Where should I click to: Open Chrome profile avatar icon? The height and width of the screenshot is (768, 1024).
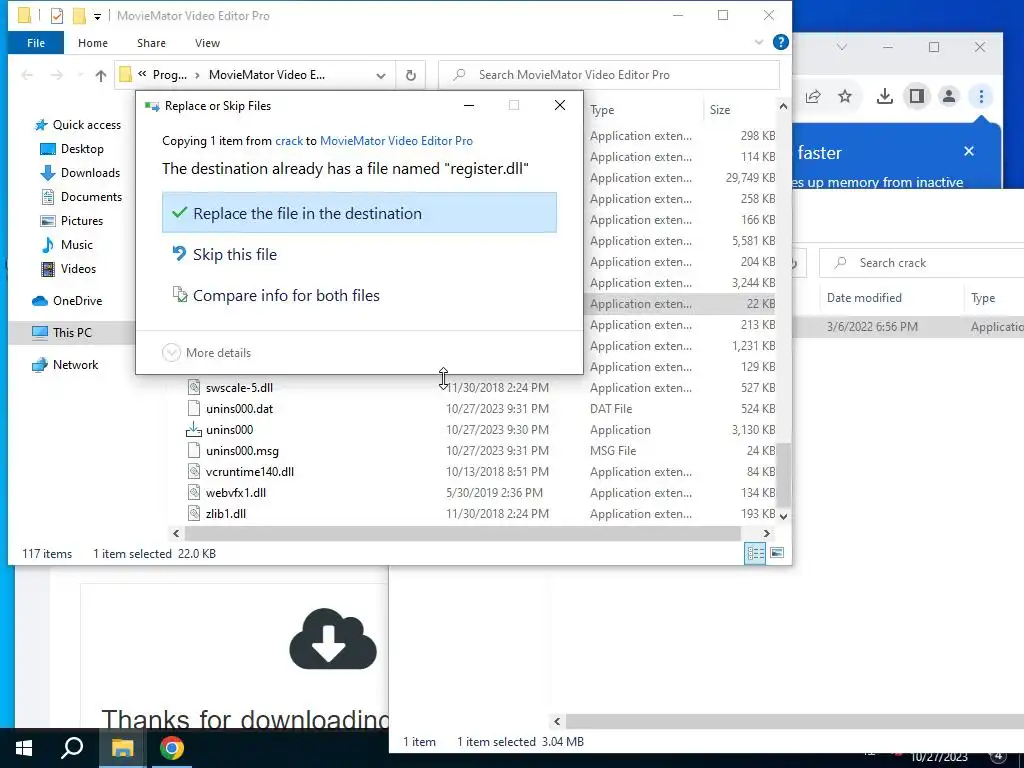click(949, 97)
